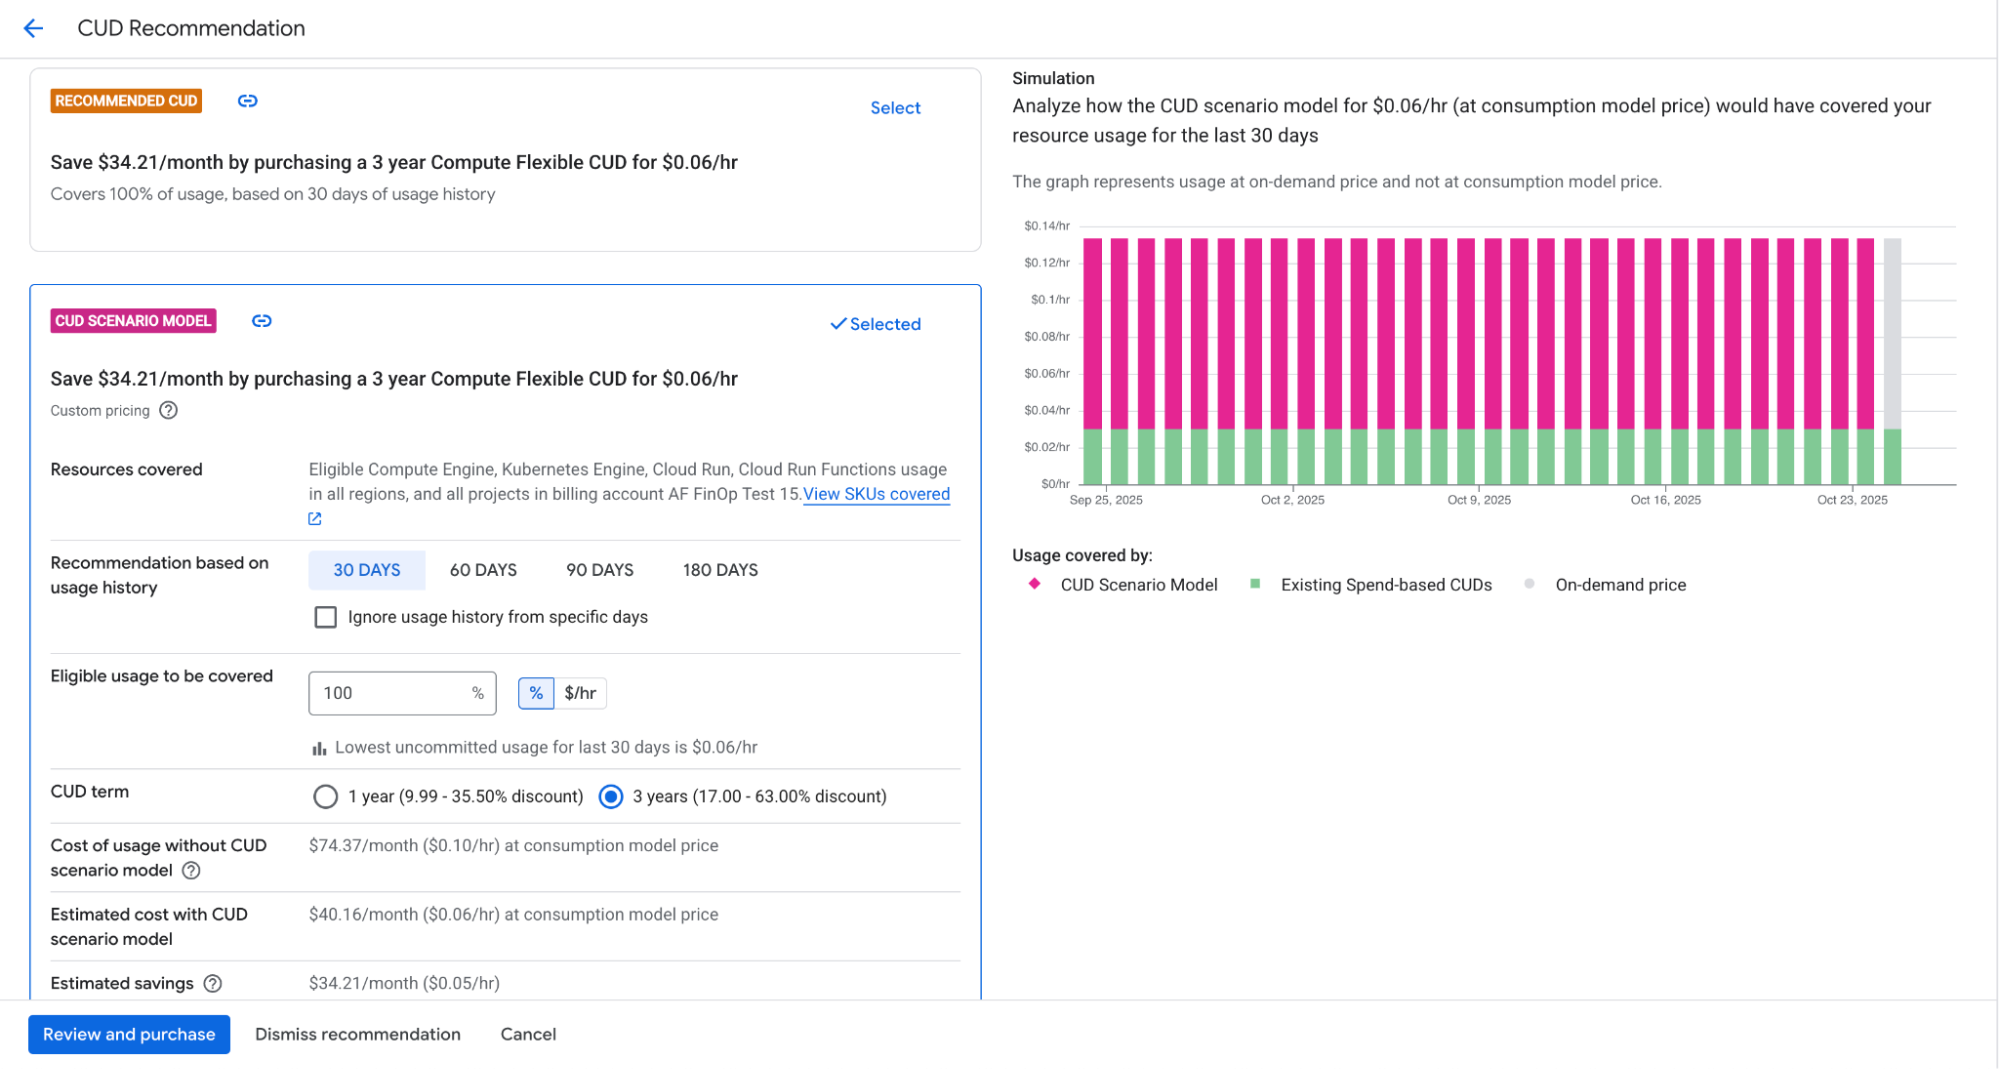The image size is (1999, 1069).
Task: Click the lowest uncommitted usage chart icon
Action: (x=319, y=747)
